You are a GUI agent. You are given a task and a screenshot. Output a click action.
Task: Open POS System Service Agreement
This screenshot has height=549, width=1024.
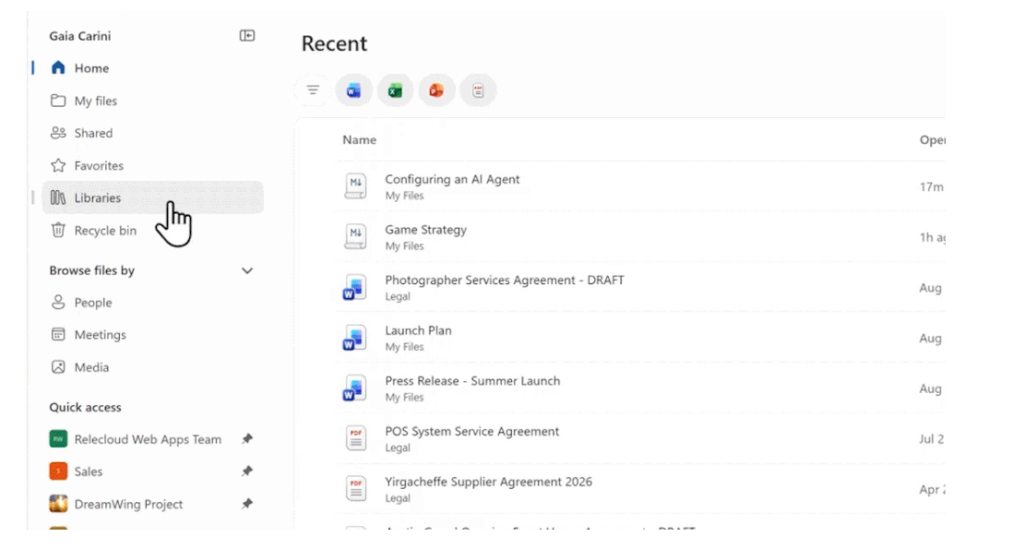pos(472,431)
